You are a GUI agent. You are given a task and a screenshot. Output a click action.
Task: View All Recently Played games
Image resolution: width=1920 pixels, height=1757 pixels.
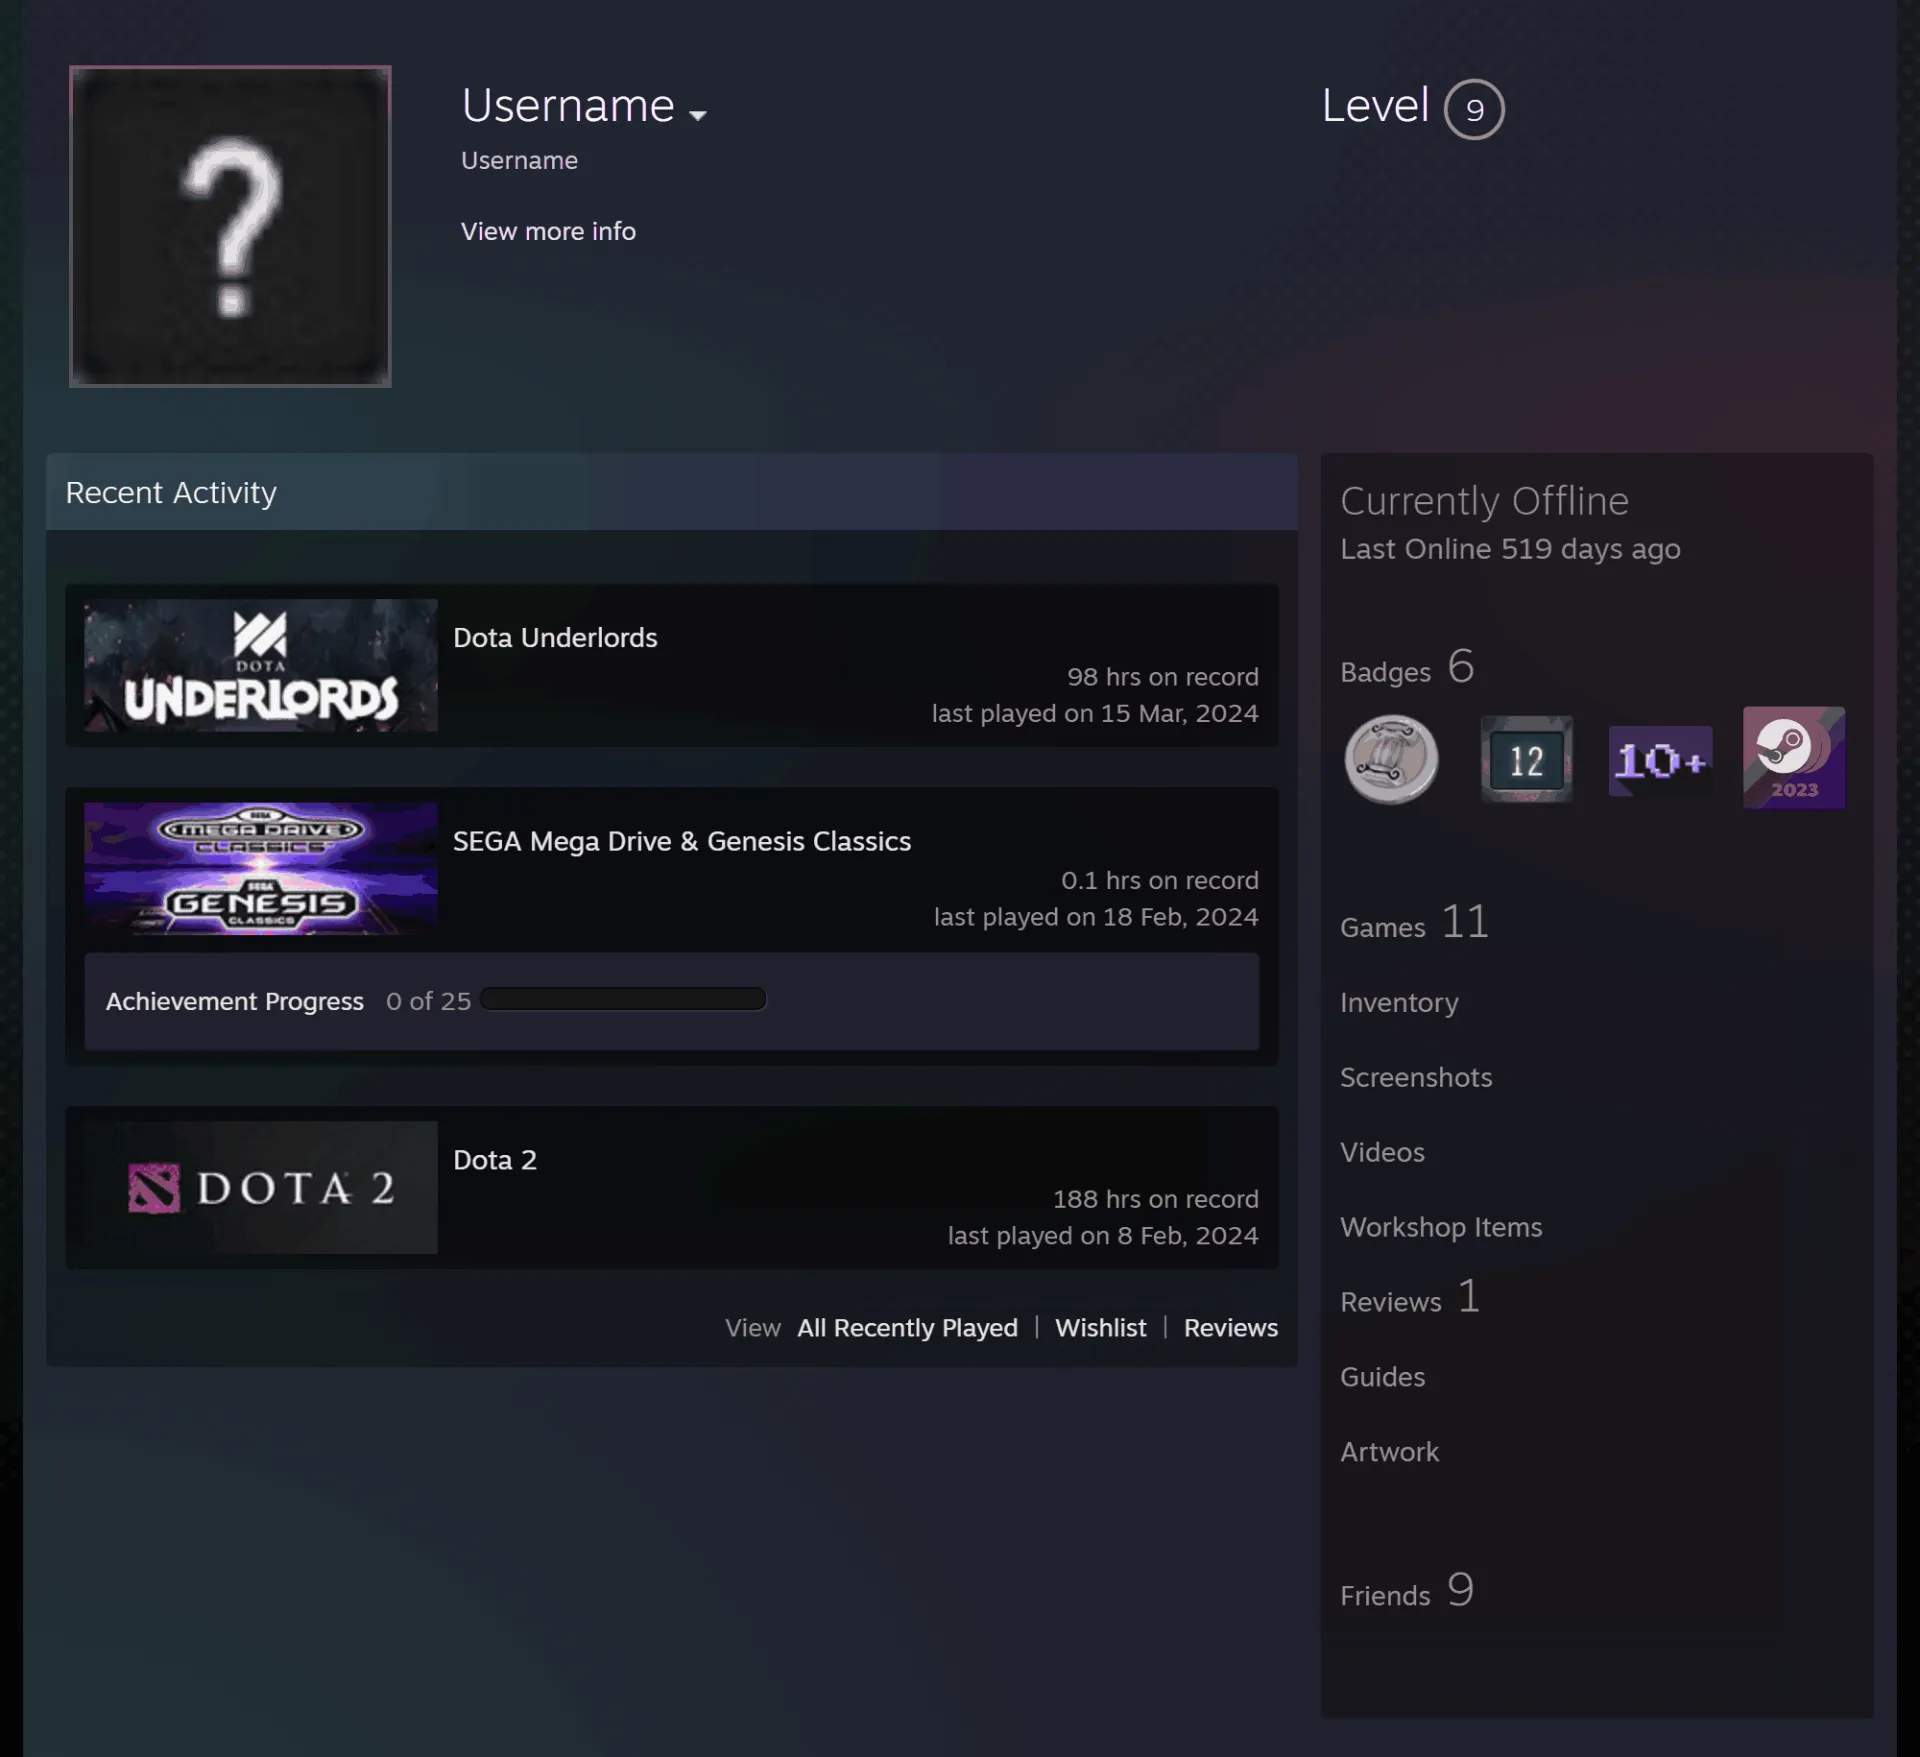click(907, 1328)
